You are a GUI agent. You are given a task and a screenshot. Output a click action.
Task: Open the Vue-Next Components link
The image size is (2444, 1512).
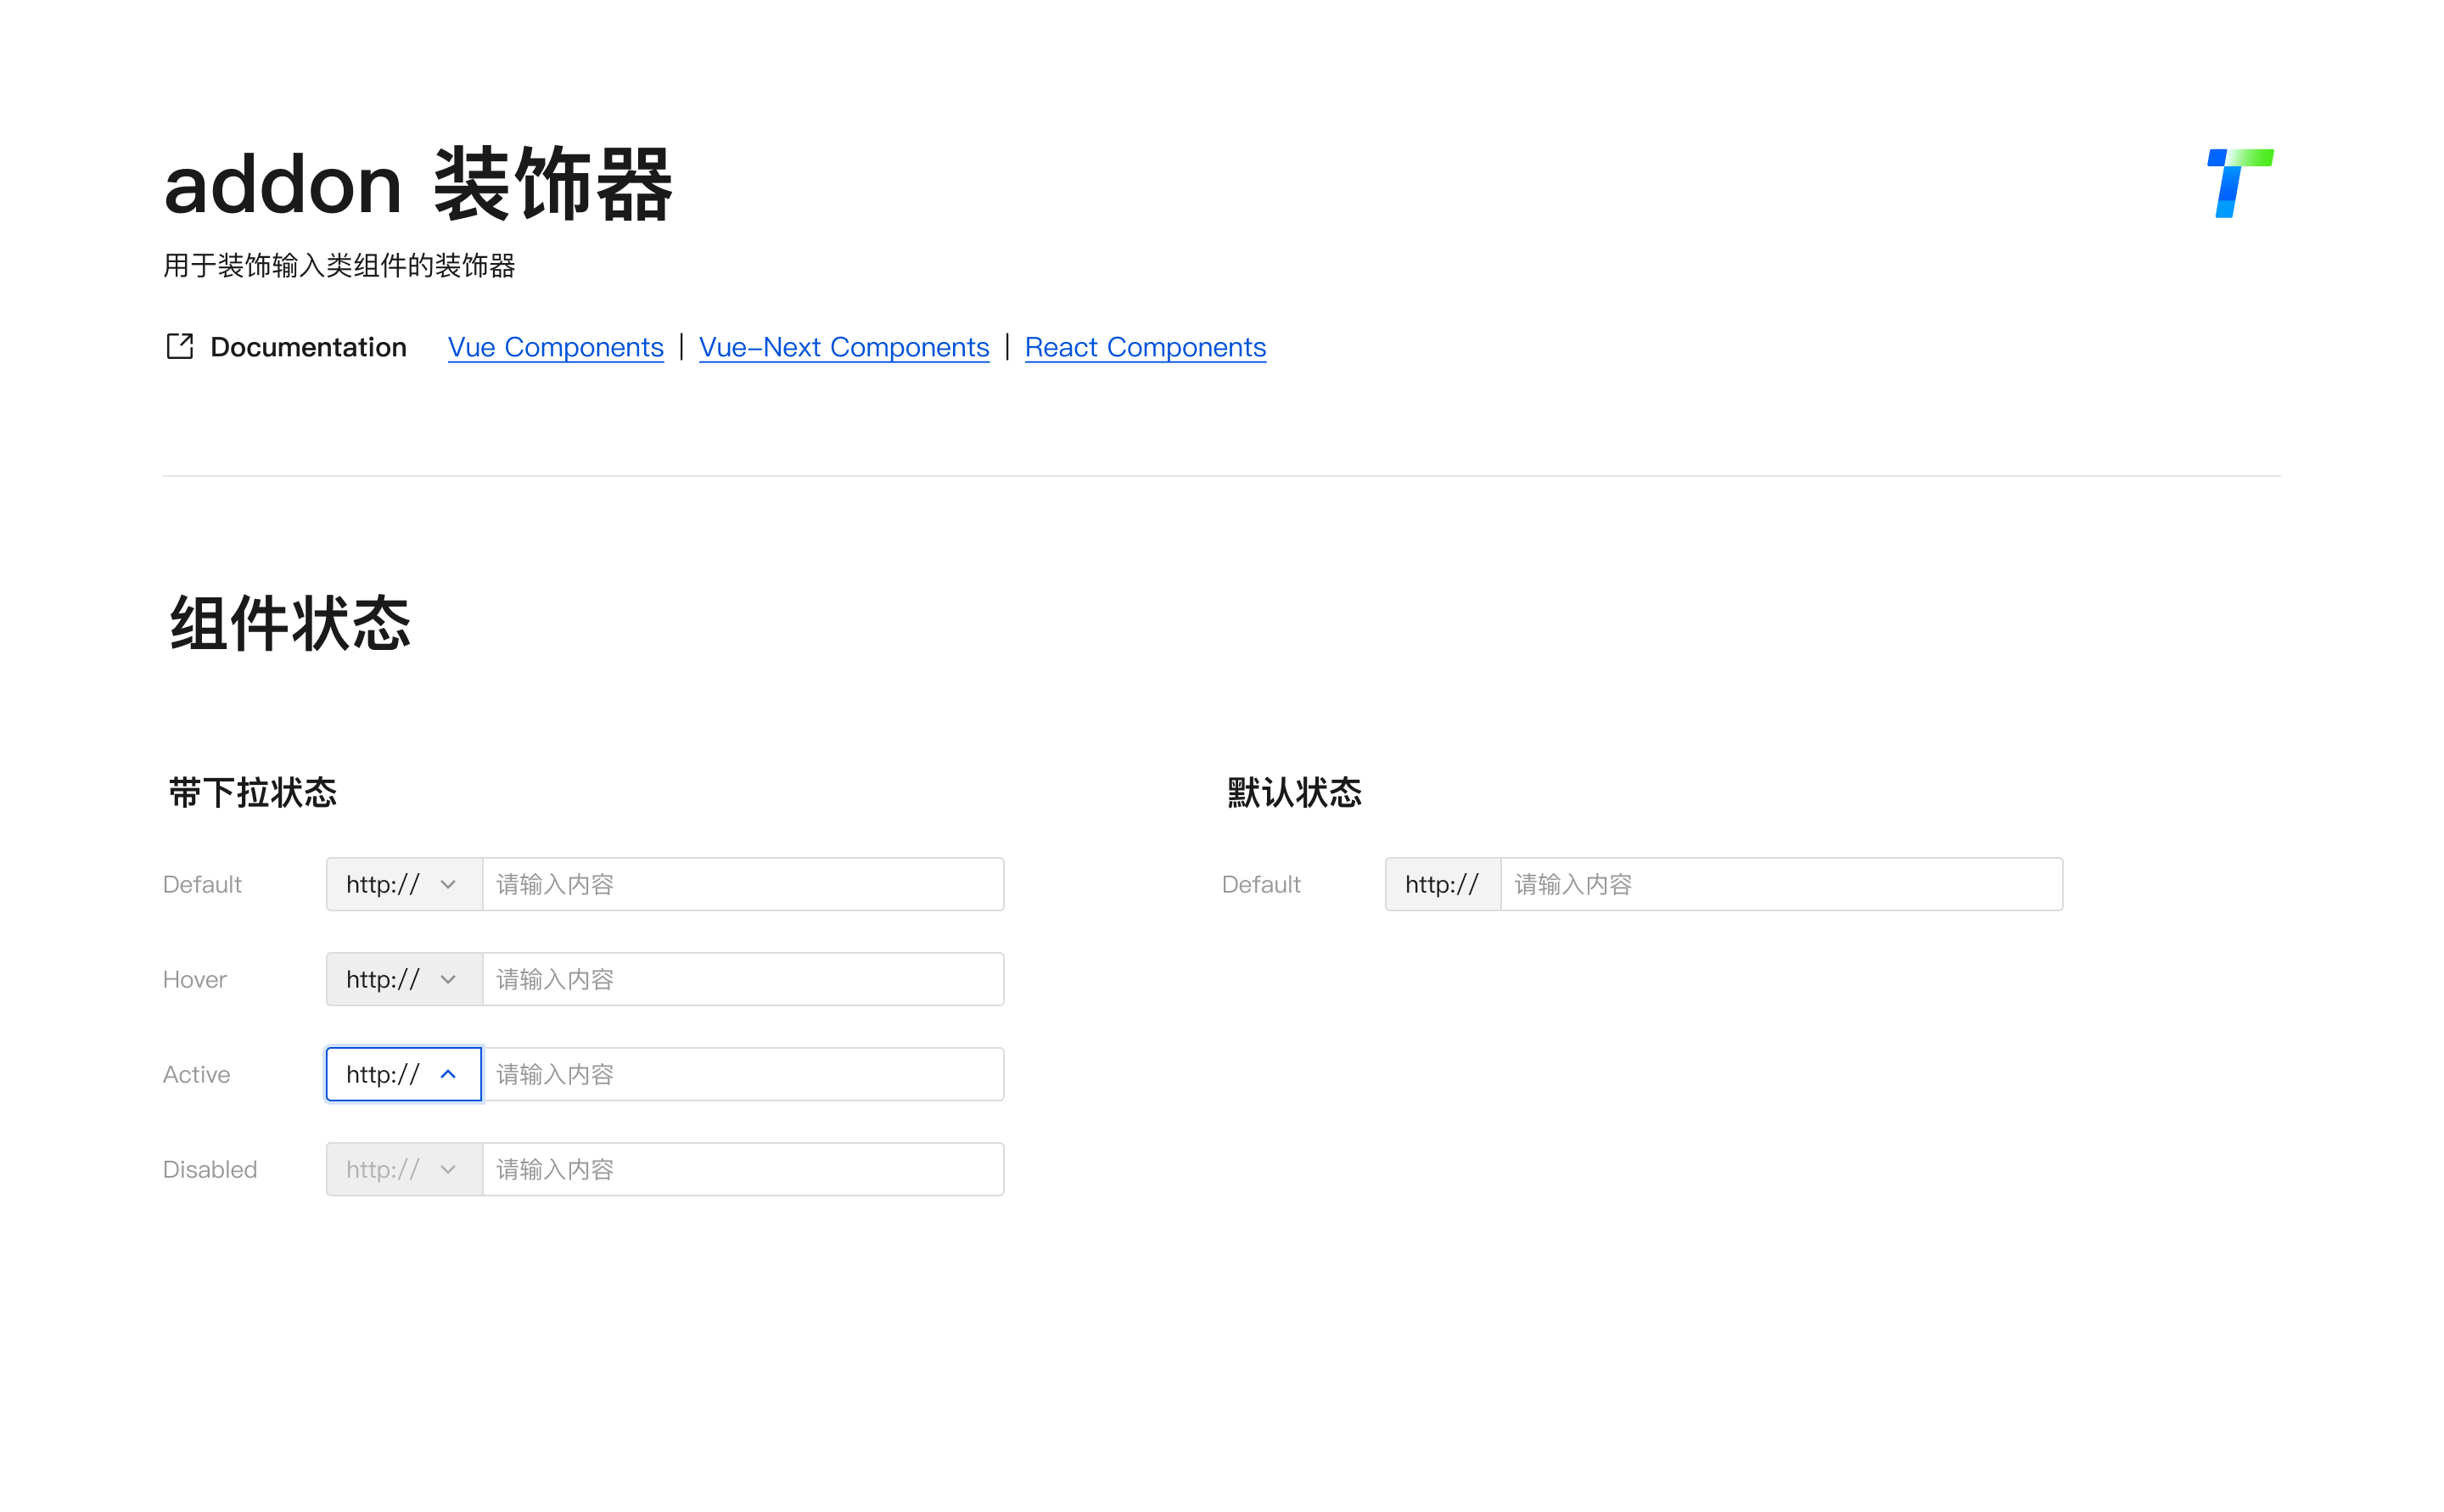[x=843, y=347]
